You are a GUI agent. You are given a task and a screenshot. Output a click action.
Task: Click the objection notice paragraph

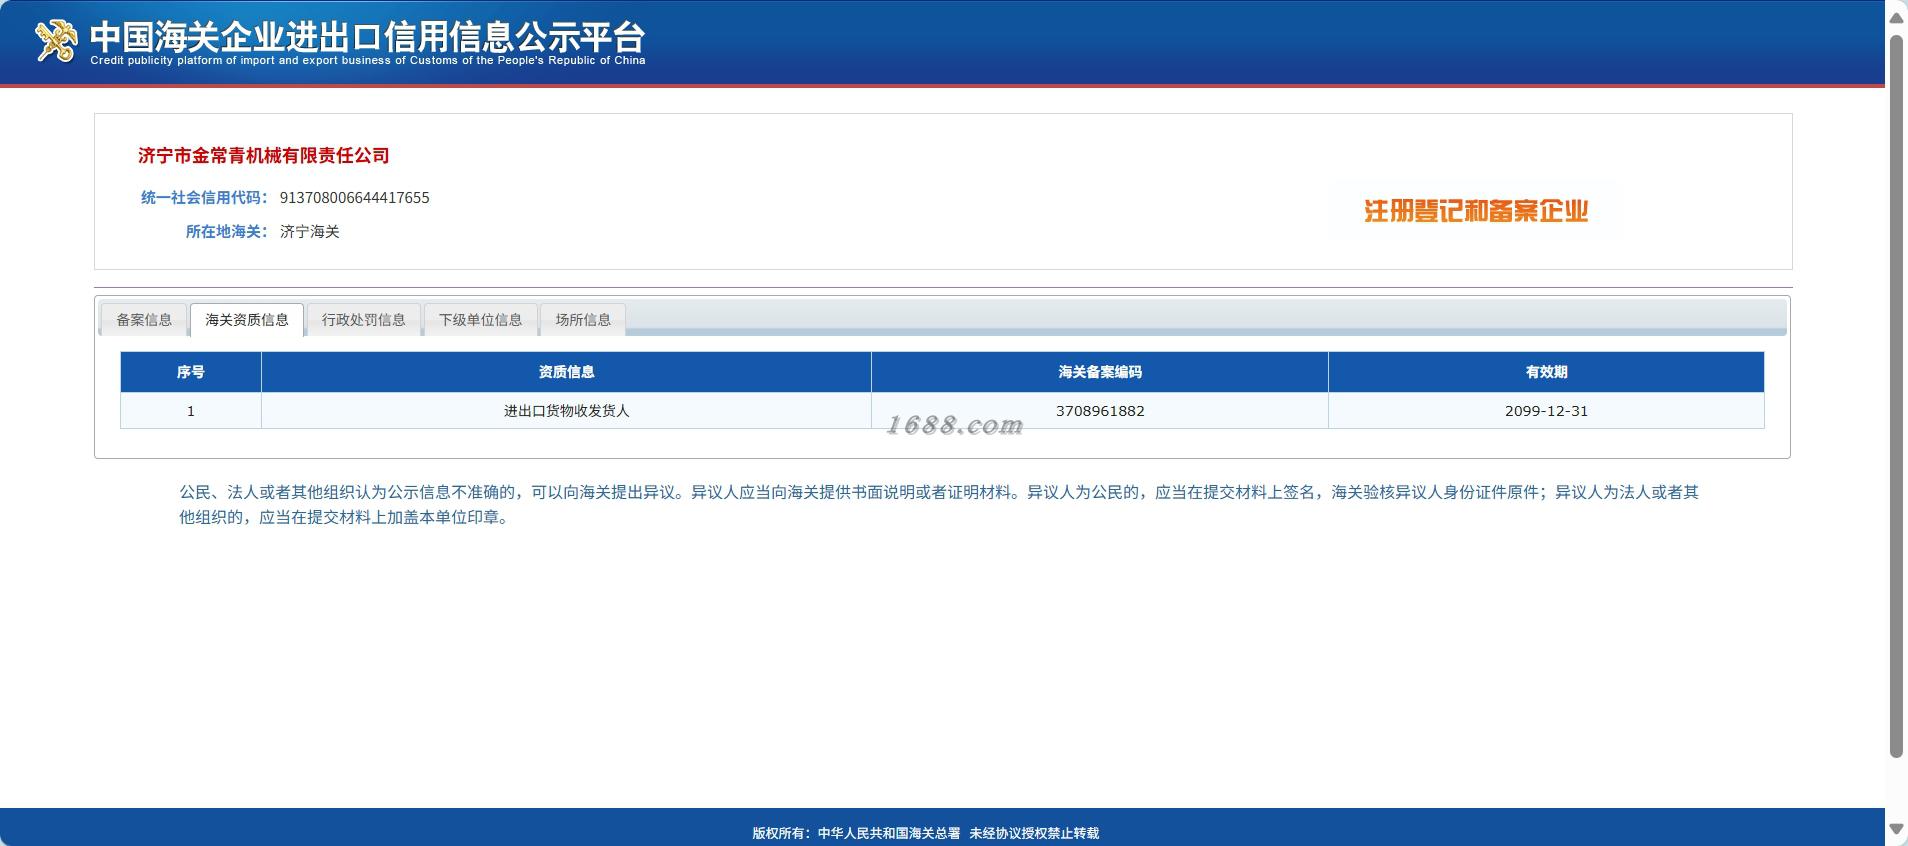click(x=939, y=505)
